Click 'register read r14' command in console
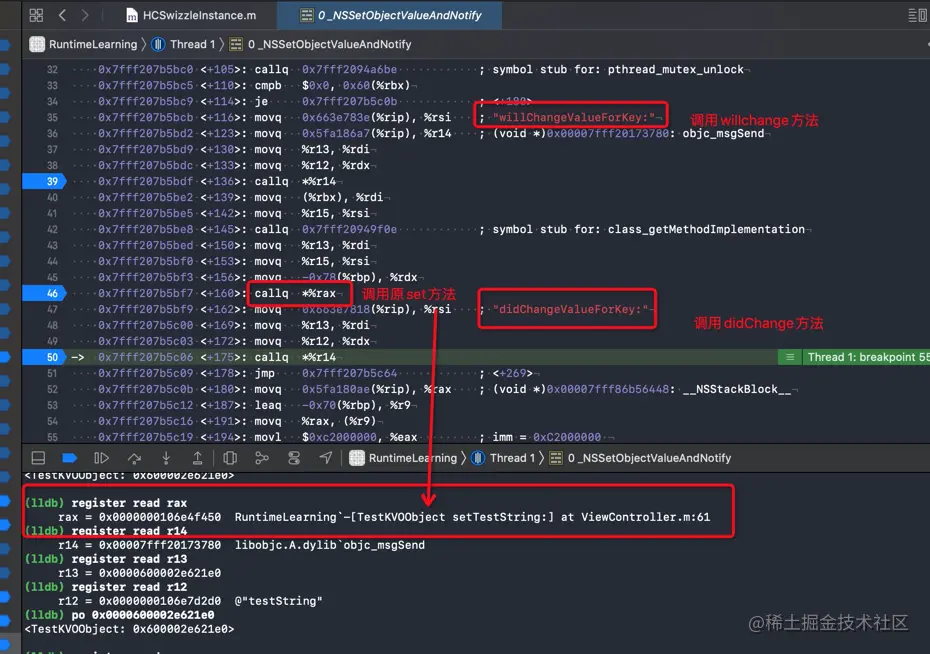Image resolution: width=930 pixels, height=654 pixels. [129, 531]
